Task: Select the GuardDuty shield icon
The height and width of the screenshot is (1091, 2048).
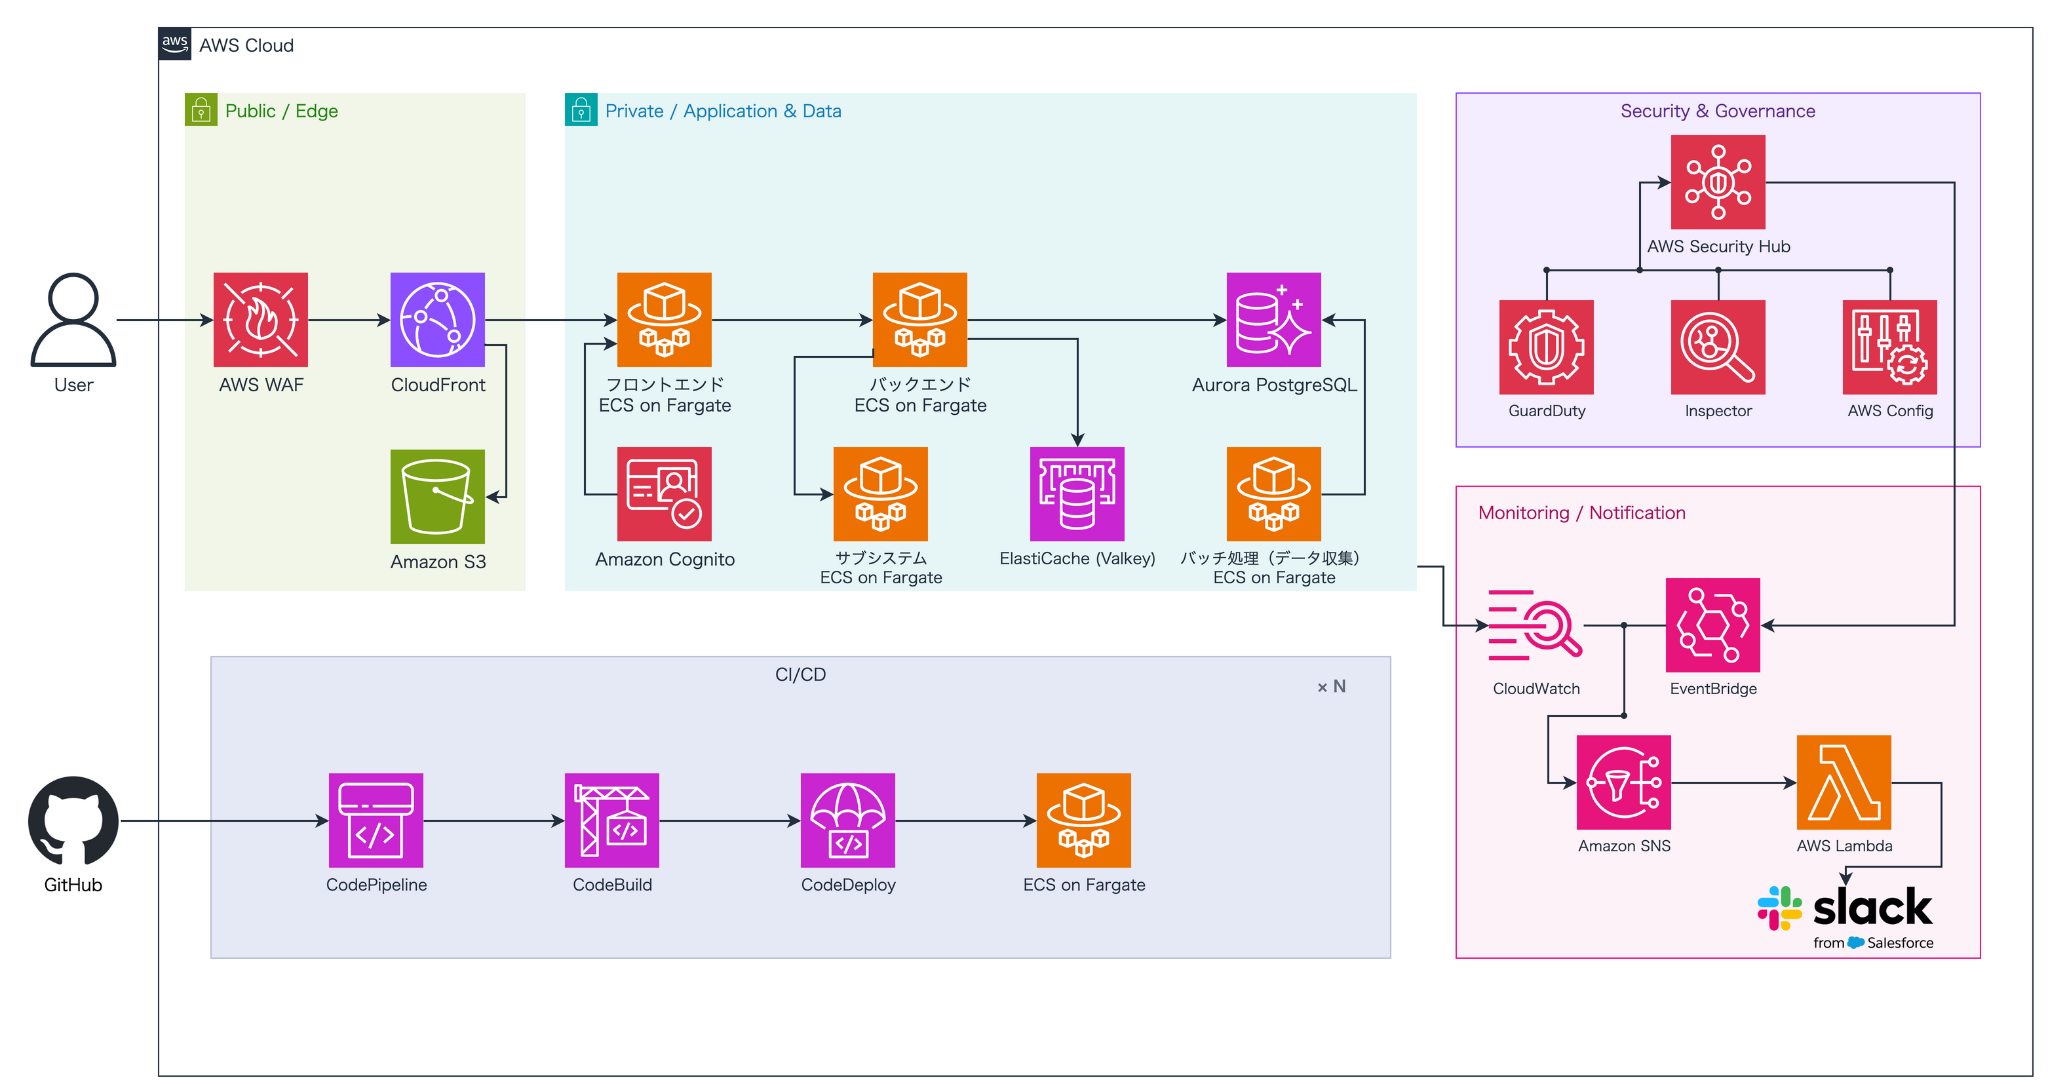Action: [x=1546, y=347]
